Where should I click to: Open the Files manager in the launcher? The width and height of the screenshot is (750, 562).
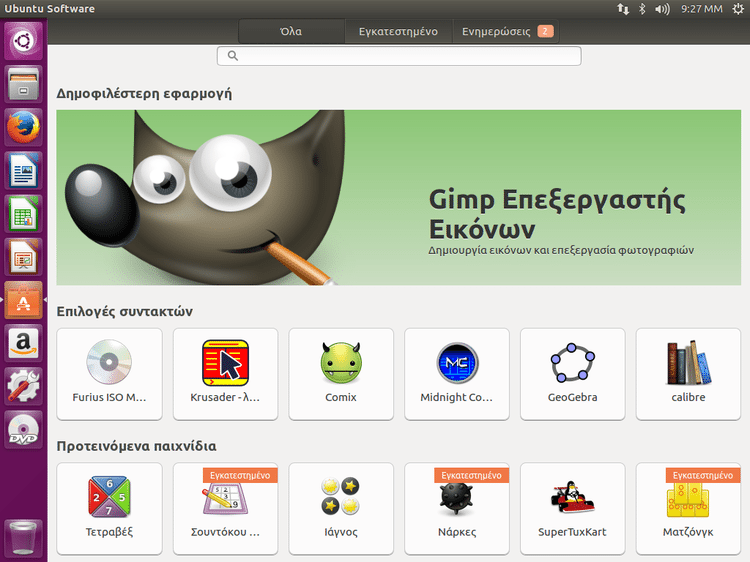click(x=23, y=84)
